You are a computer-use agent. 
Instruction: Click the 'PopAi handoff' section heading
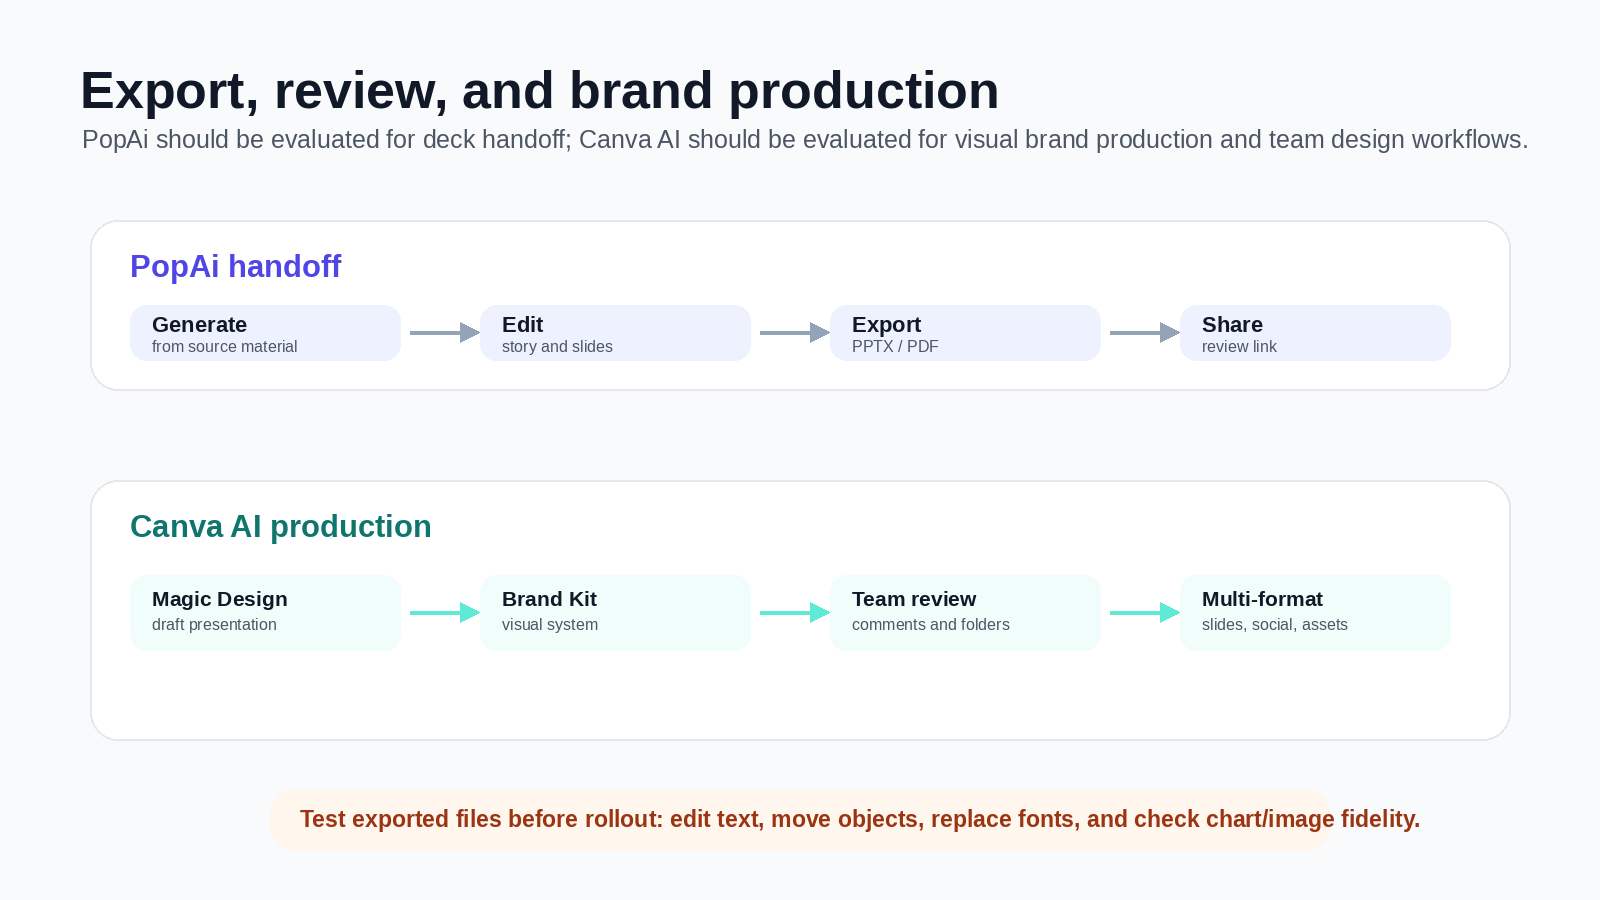pyautogui.click(x=235, y=266)
